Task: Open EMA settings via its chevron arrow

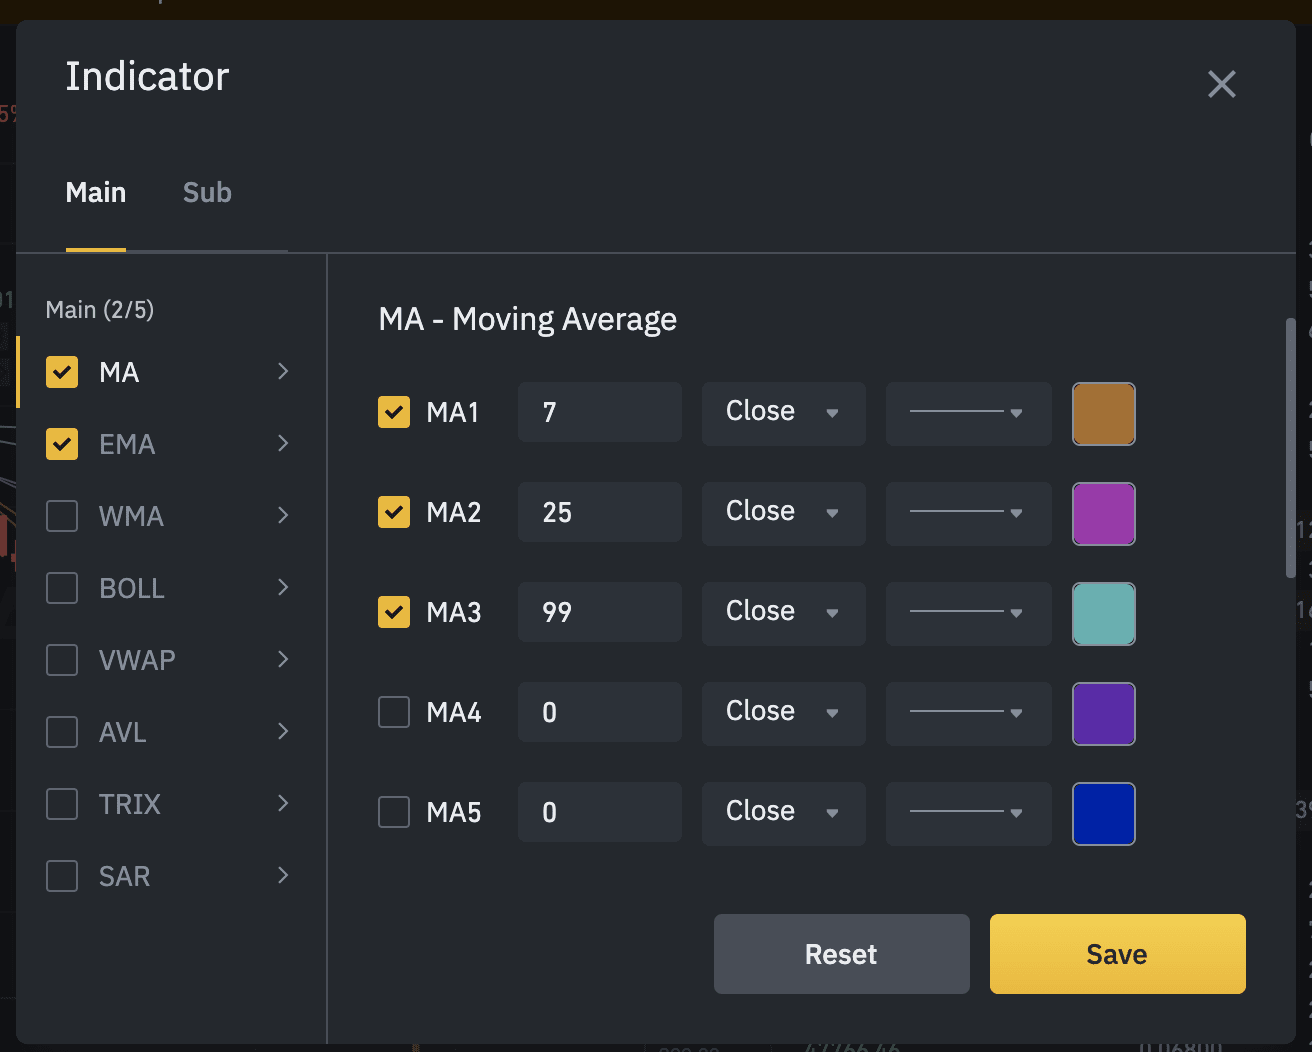Action: coord(283,444)
